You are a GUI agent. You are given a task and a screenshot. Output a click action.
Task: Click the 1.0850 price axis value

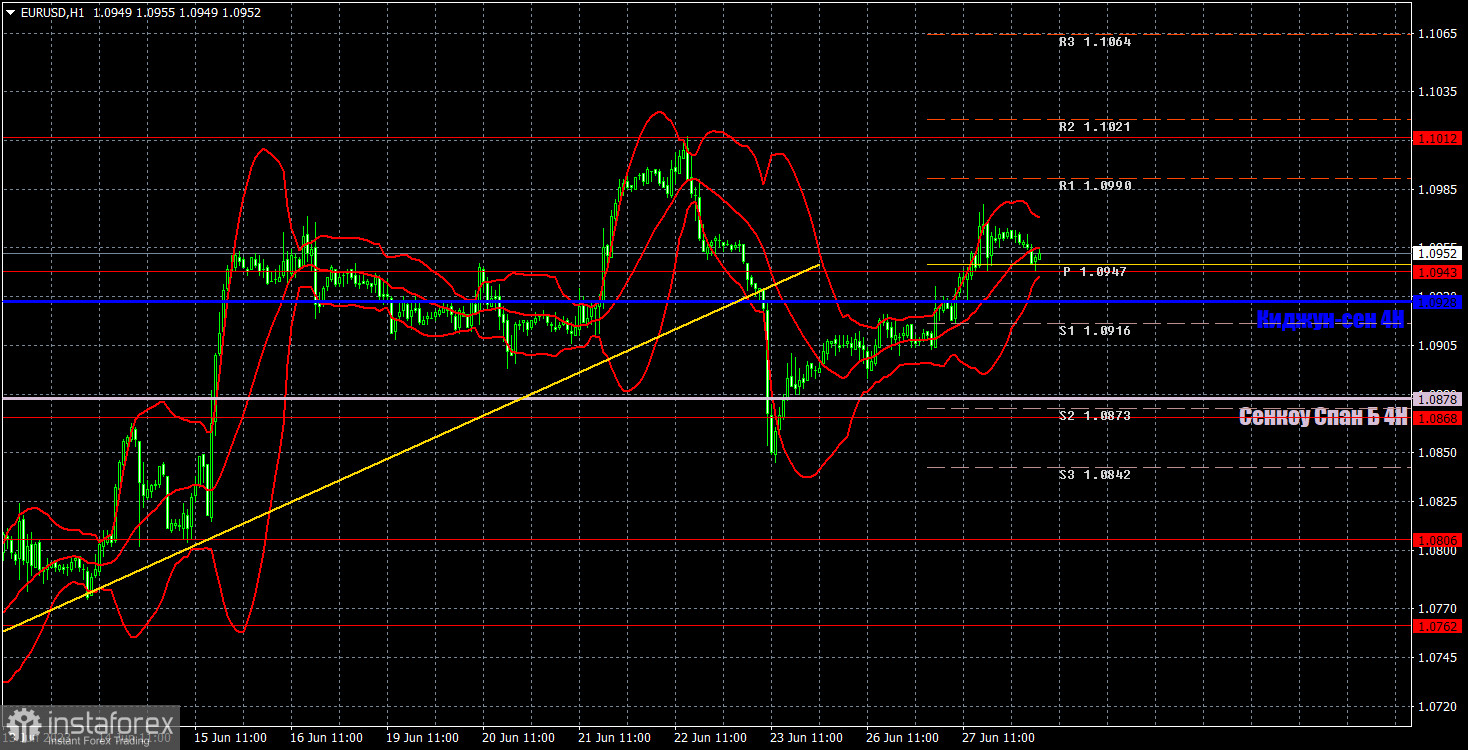tap(1436, 452)
